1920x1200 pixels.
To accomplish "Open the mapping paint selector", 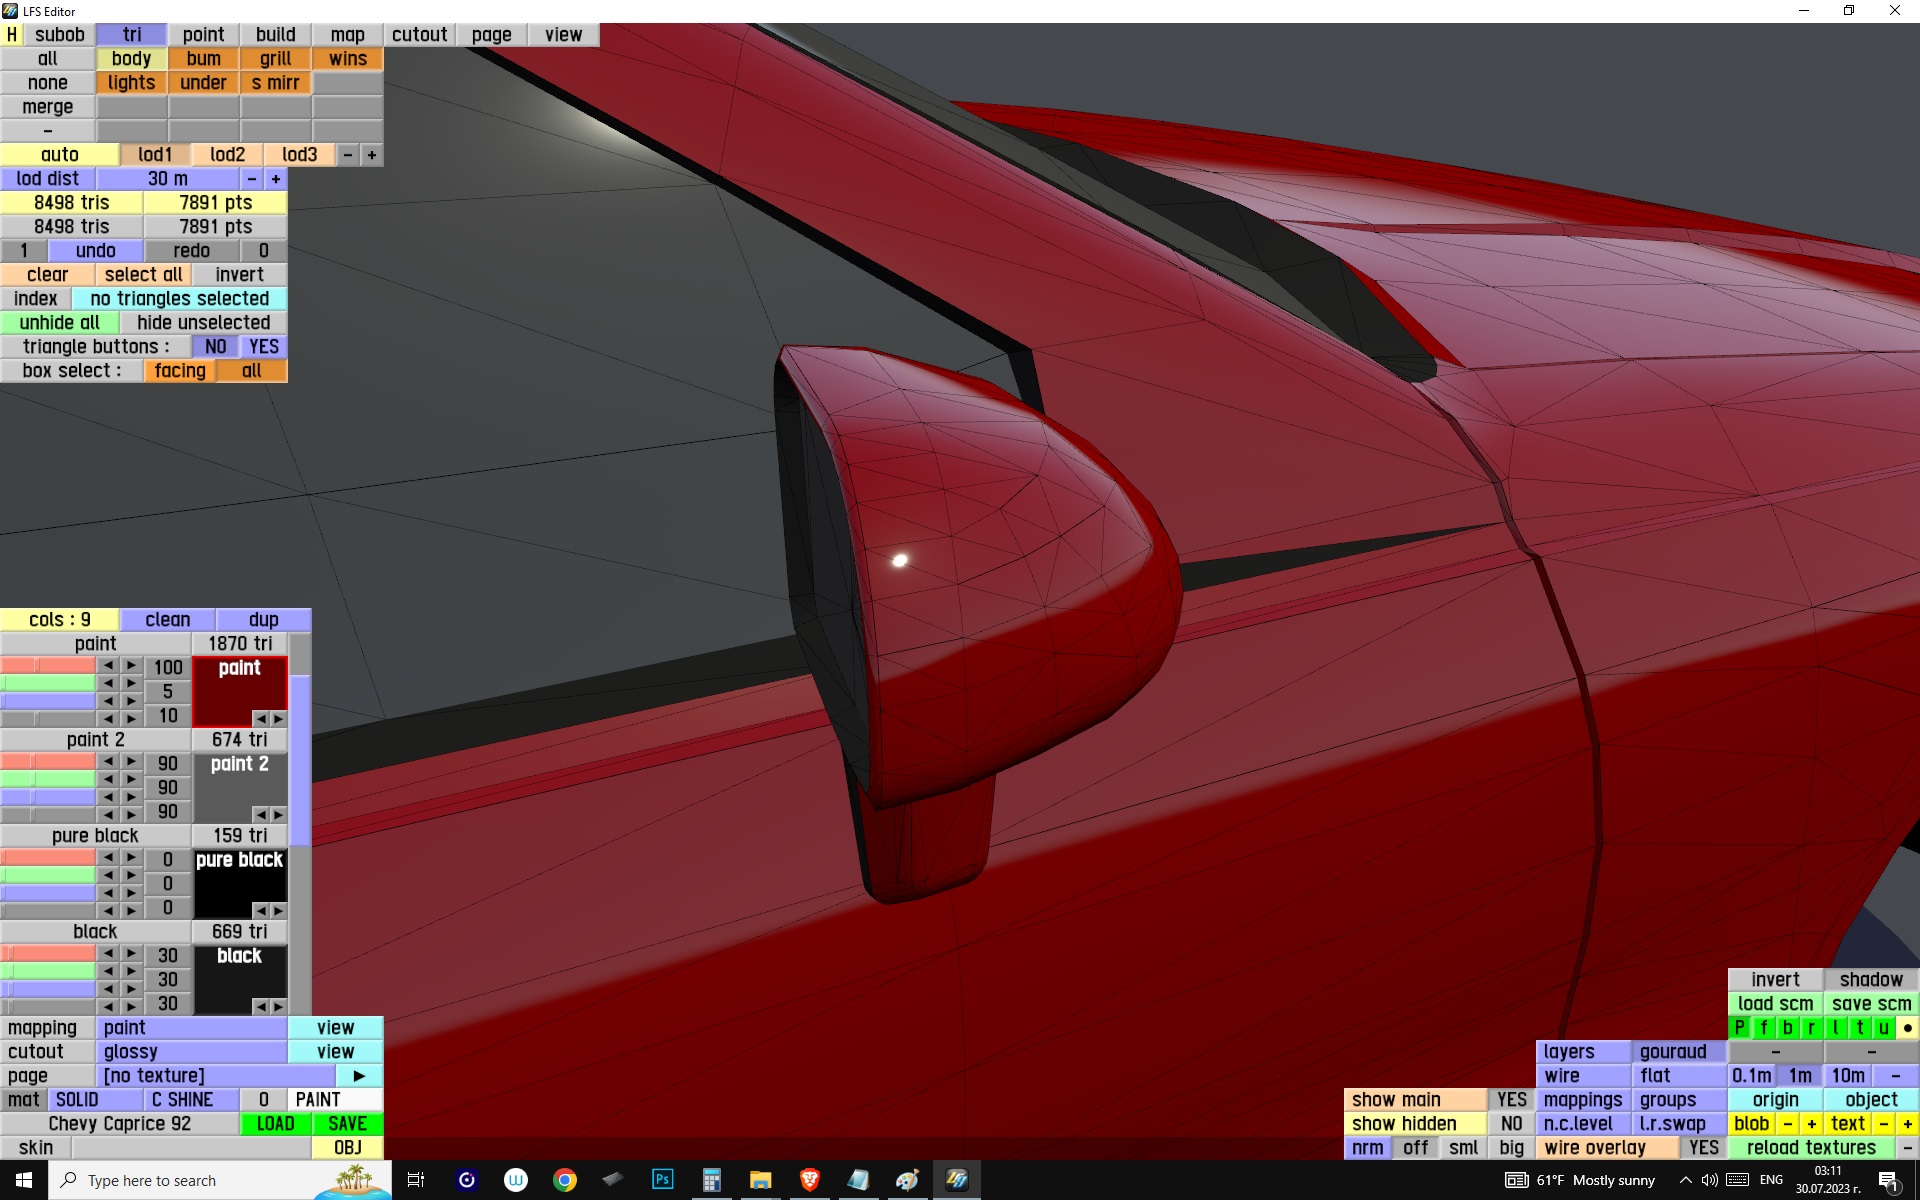I will pos(191,1028).
